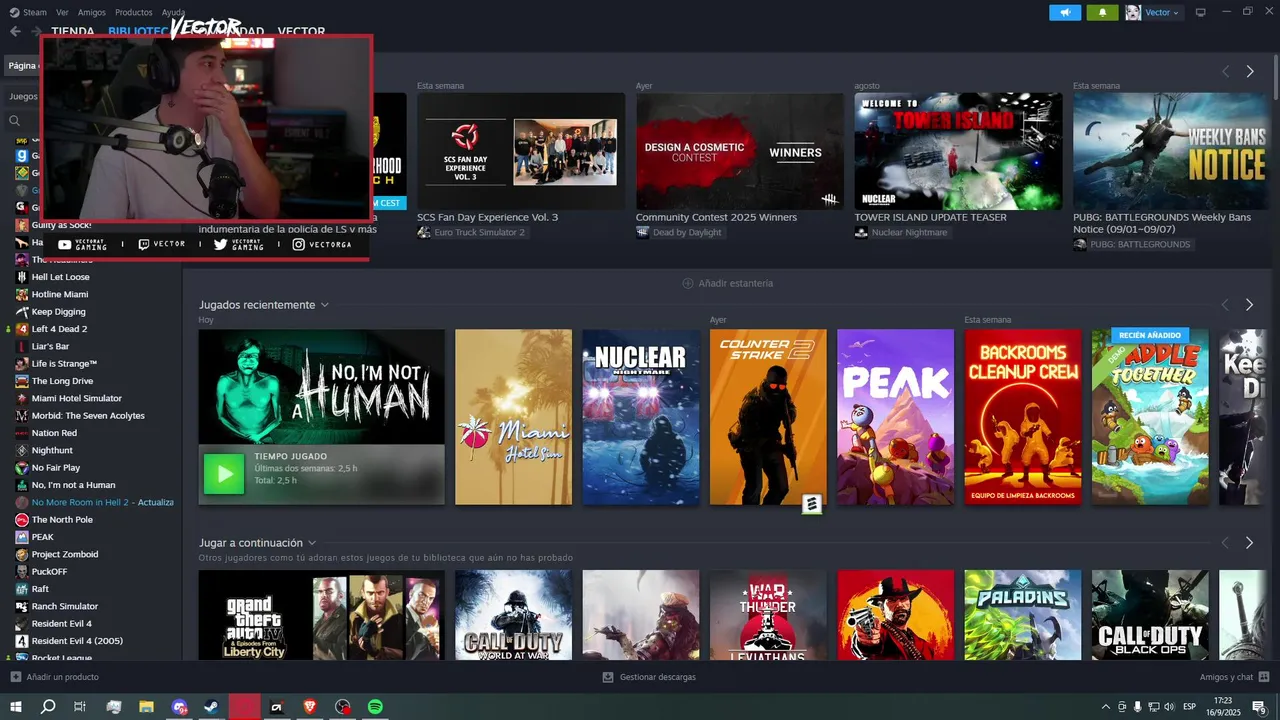Viewport: 1280px width, 720px height.
Task: Open the SCS Fan Day Experience thumbnail
Action: tap(521, 151)
